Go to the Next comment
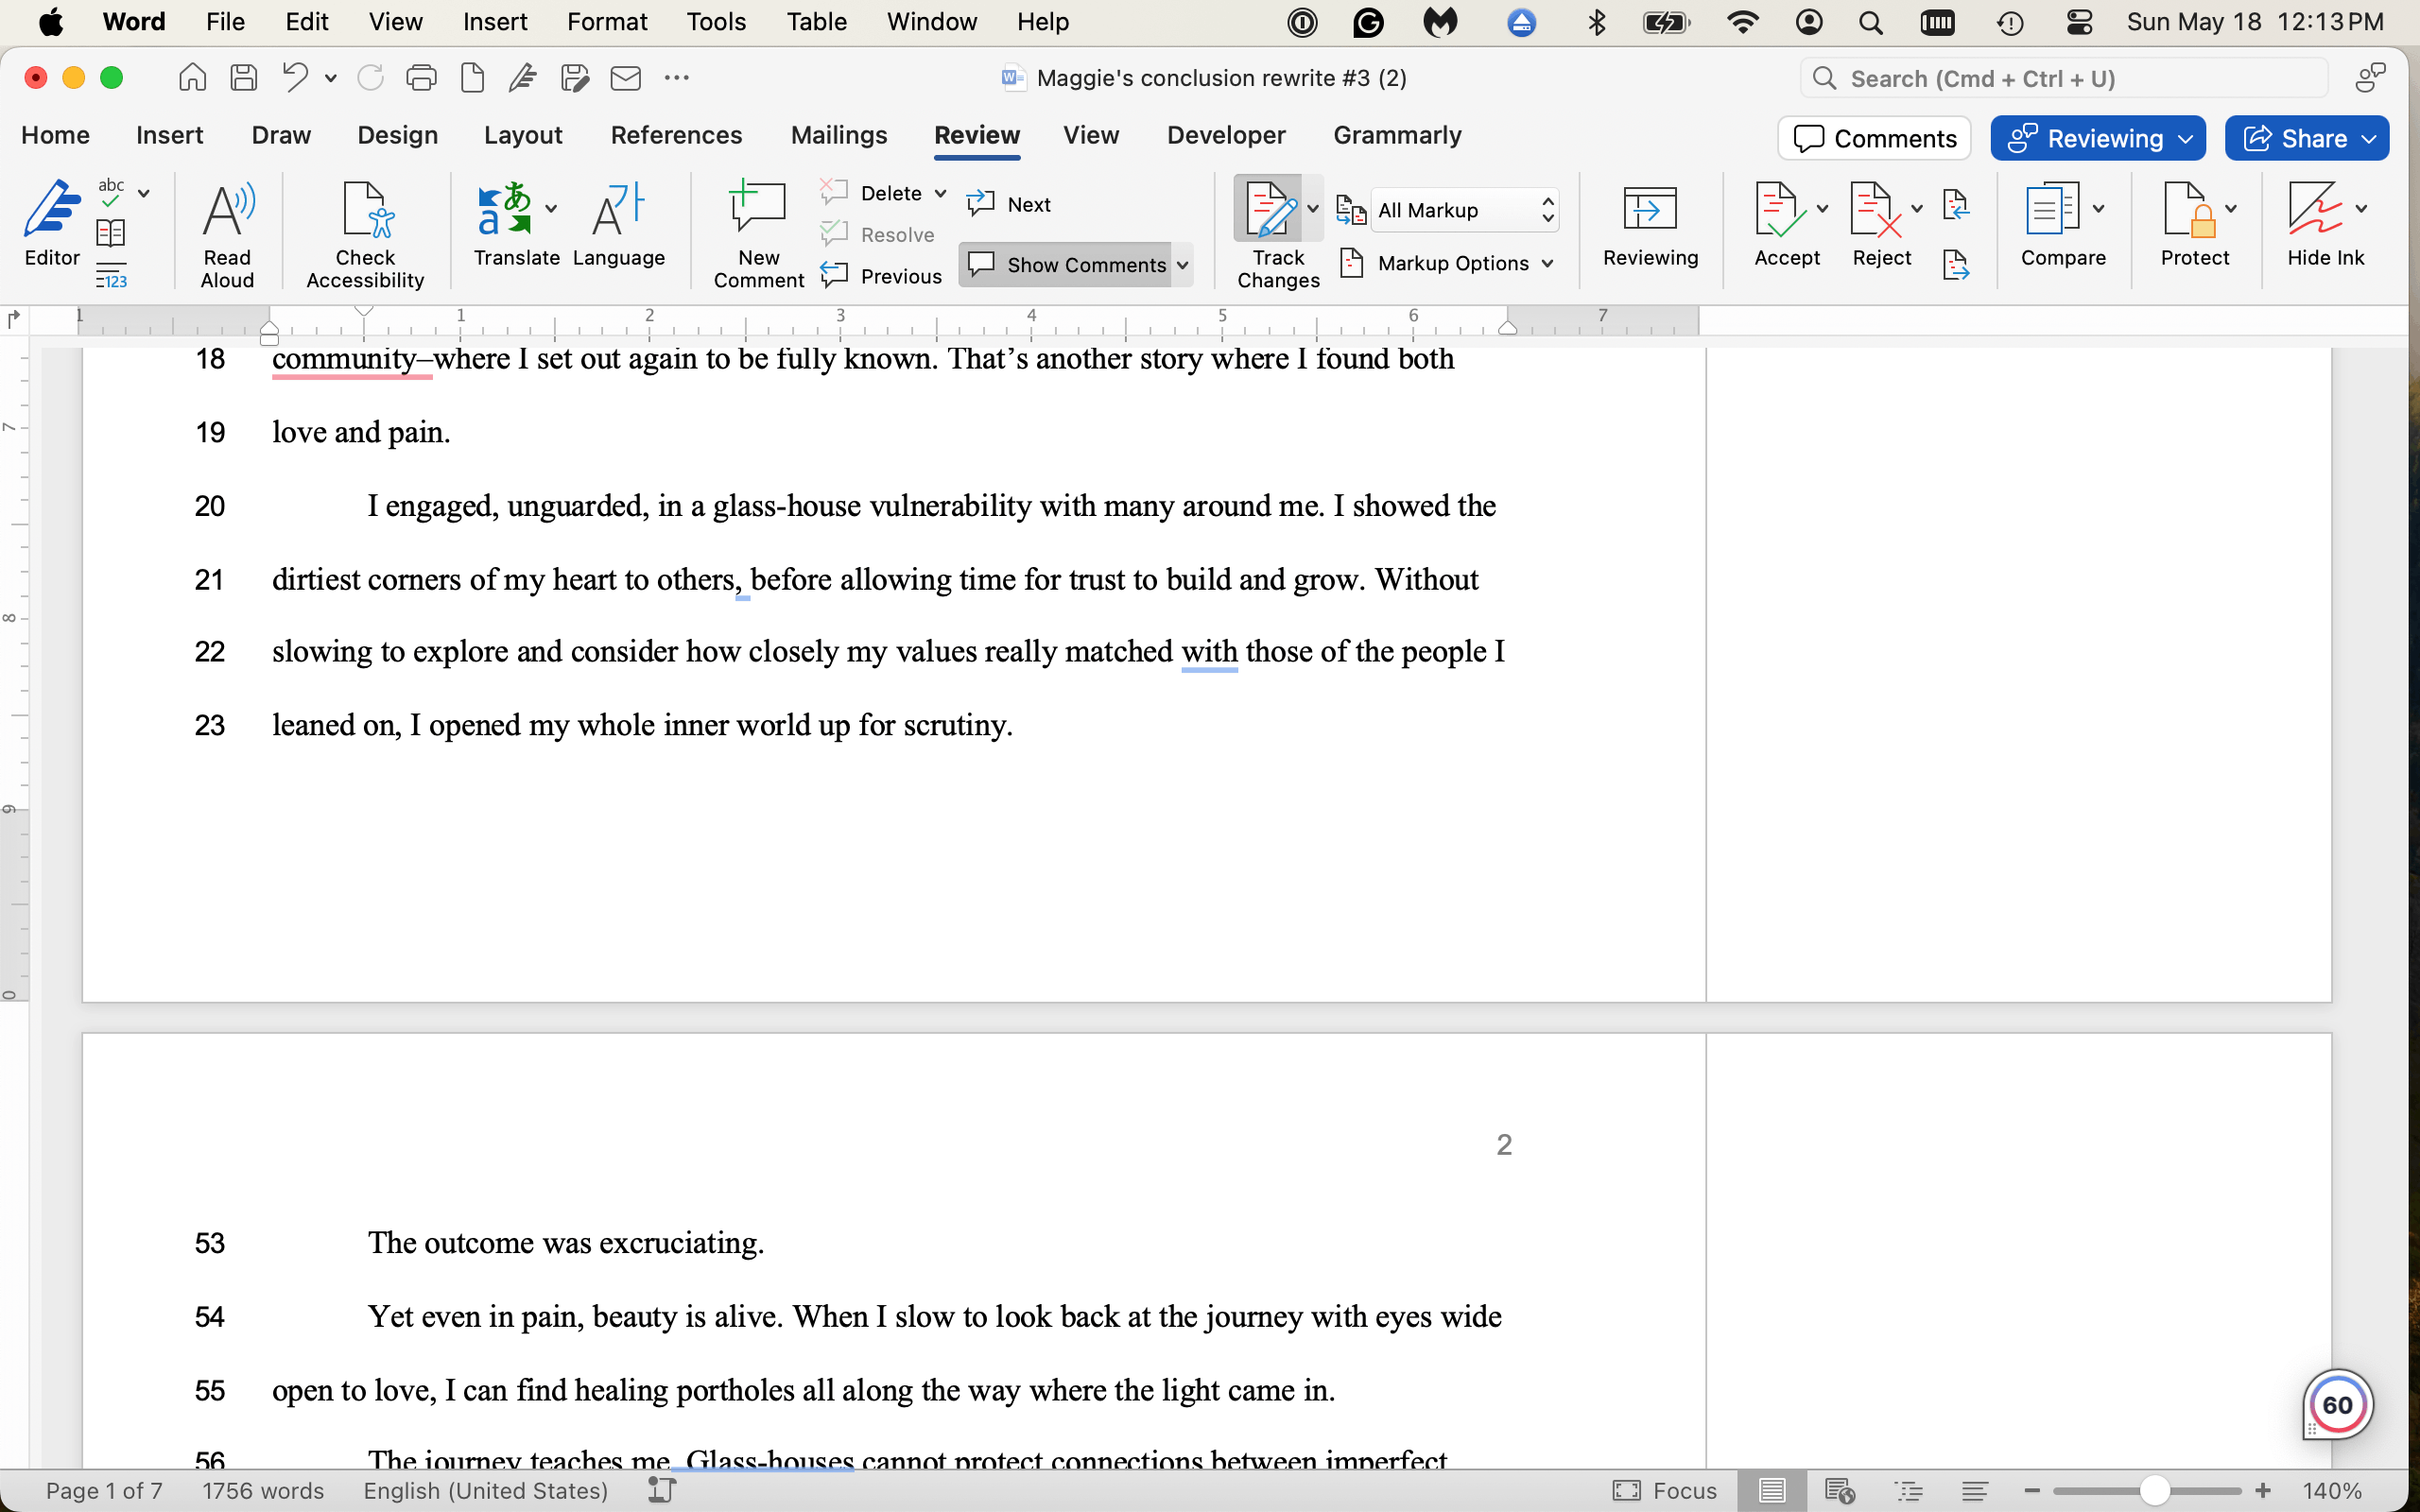Screen dimensions: 2420x1512 pyautogui.click(x=1009, y=204)
